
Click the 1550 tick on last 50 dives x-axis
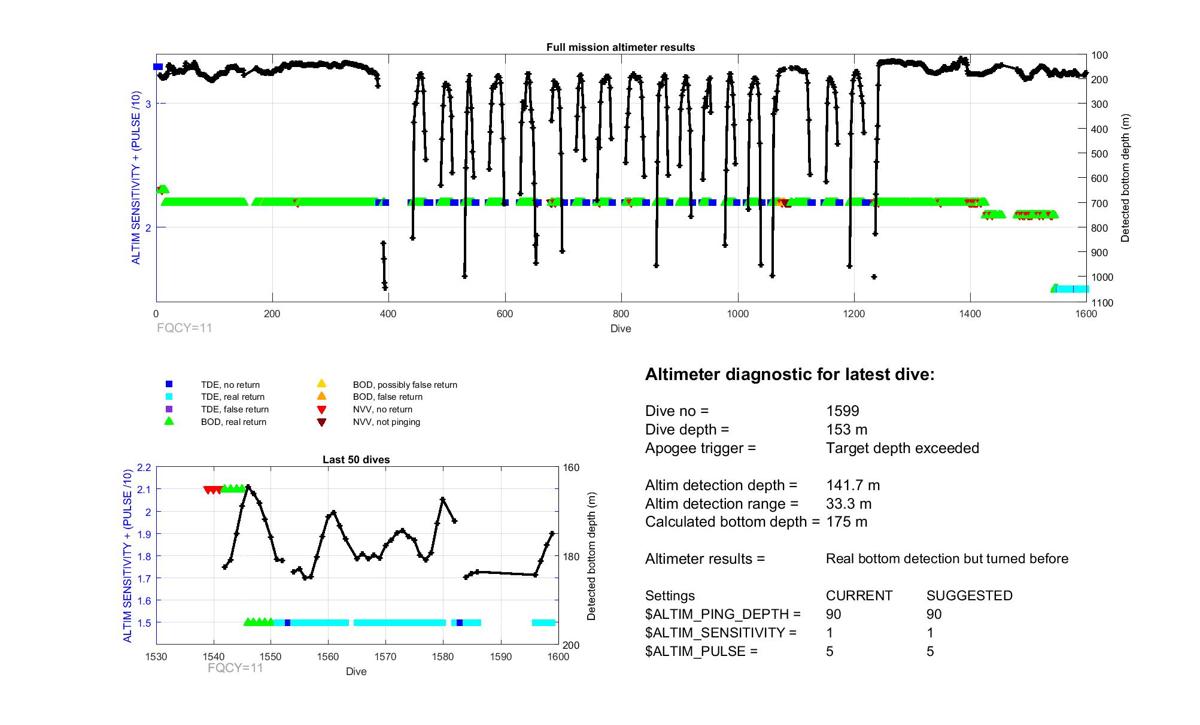point(270,656)
